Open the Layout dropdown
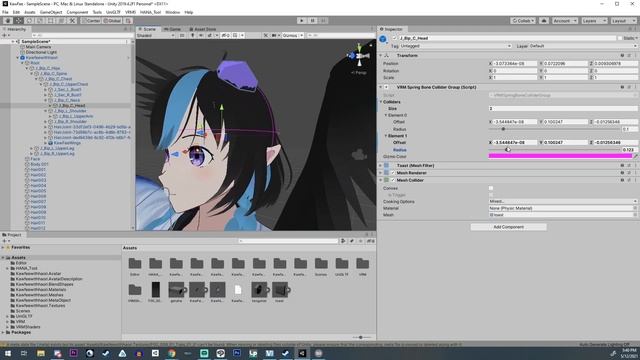640x360 pixels. (623, 20)
